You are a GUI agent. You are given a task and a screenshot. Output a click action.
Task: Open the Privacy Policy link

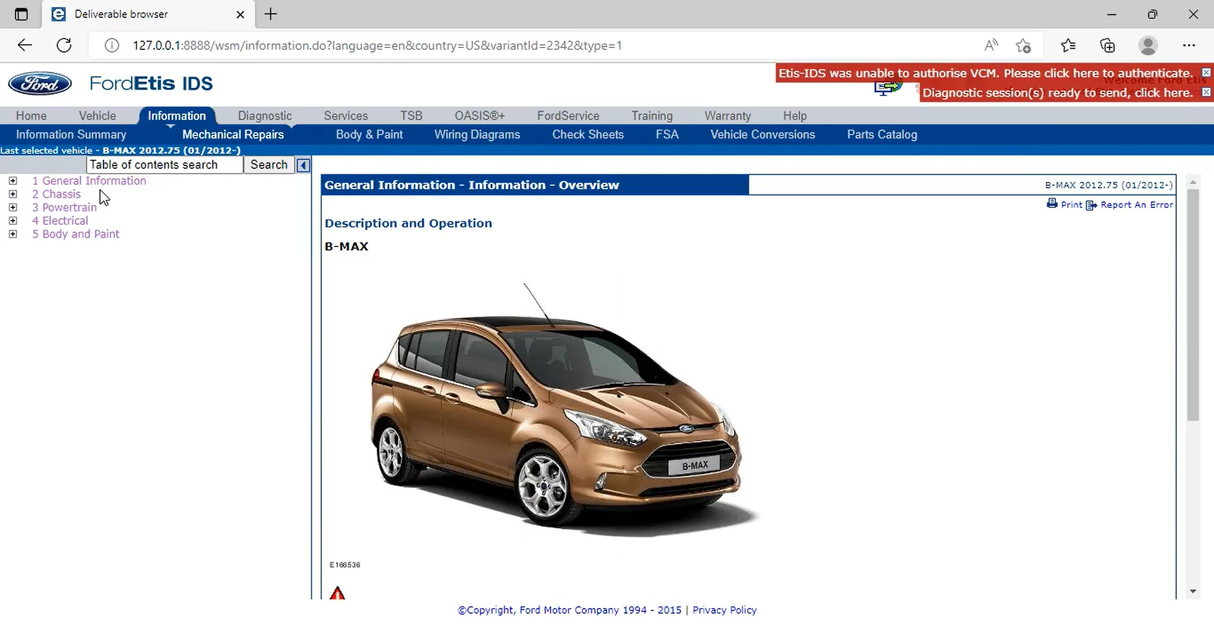[x=724, y=610]
